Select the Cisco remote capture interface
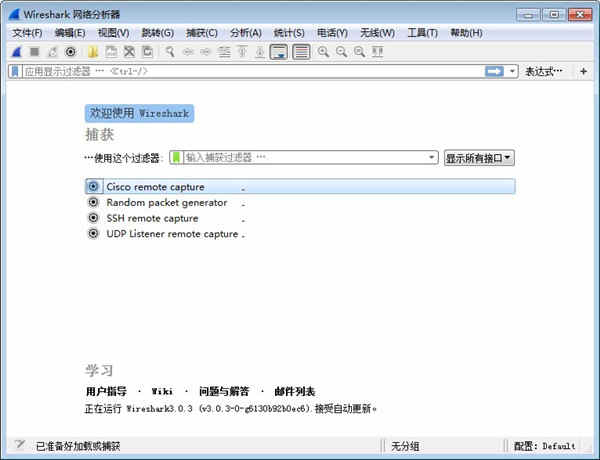This screenshot has width=600, height=460. pos(300,186)
